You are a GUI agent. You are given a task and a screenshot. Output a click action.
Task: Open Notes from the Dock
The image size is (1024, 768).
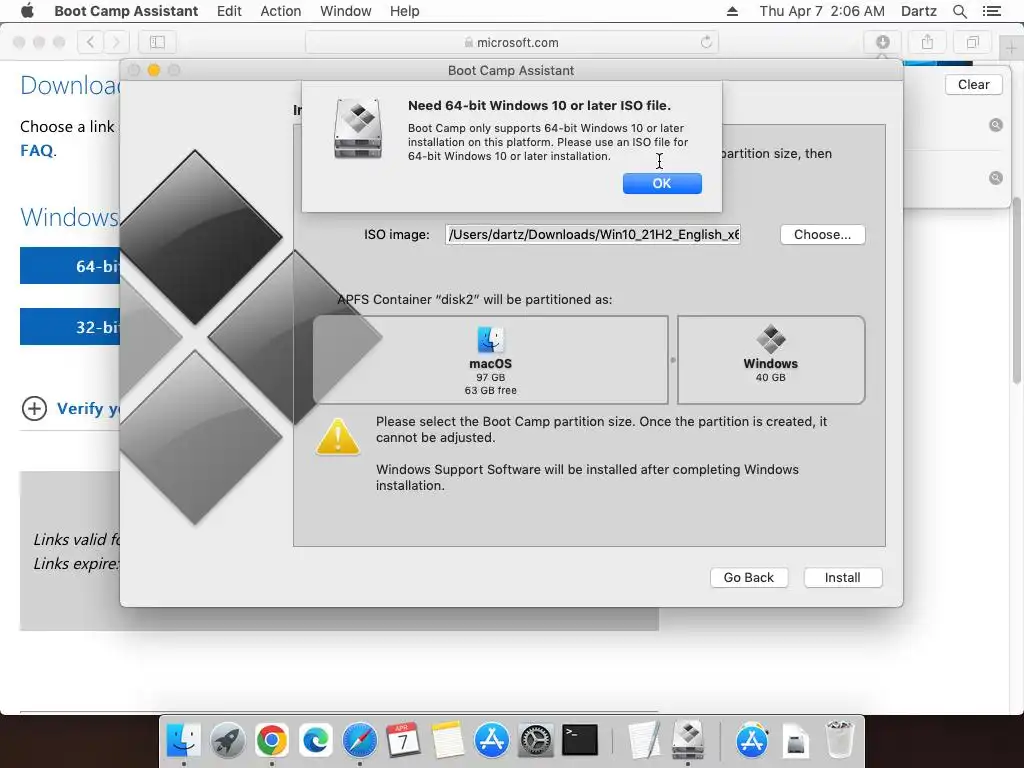447,741
